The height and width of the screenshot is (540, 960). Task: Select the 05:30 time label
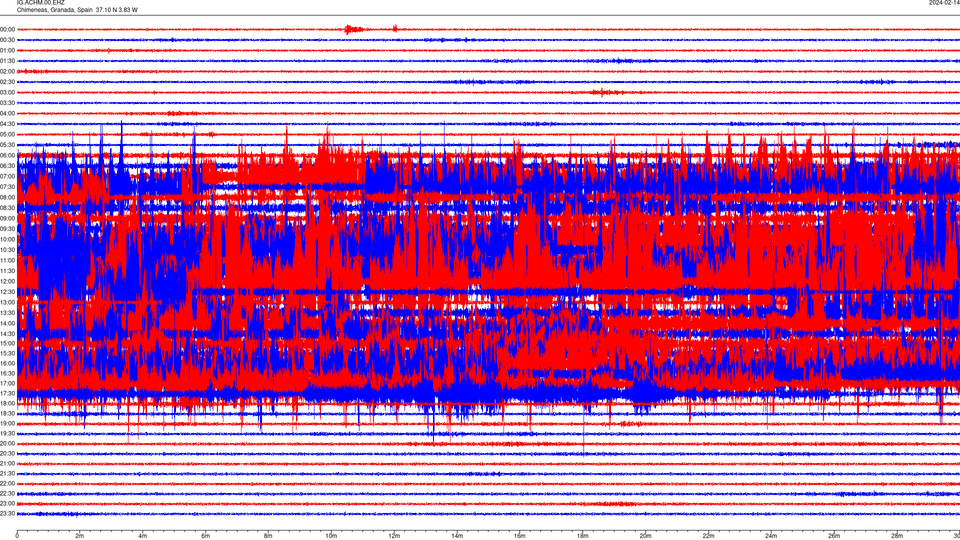click(x=7, y=145)
